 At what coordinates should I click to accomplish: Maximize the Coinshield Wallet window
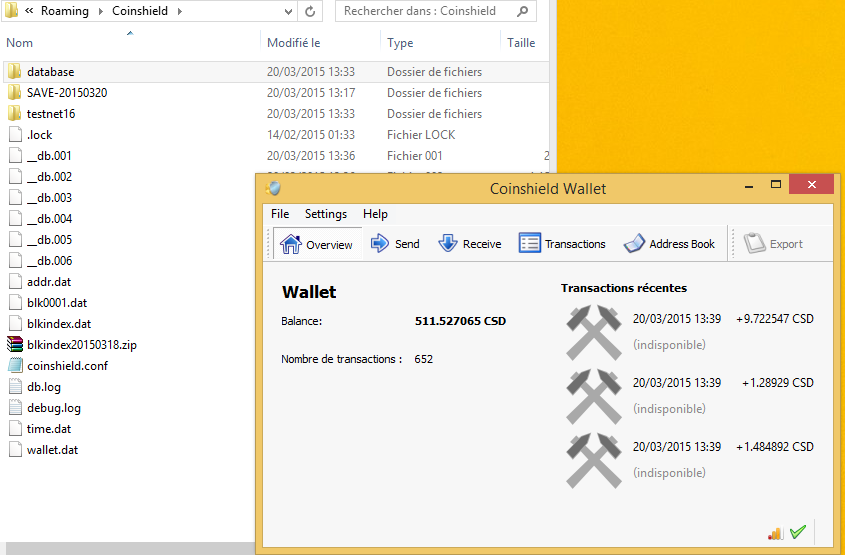[776, 185]
